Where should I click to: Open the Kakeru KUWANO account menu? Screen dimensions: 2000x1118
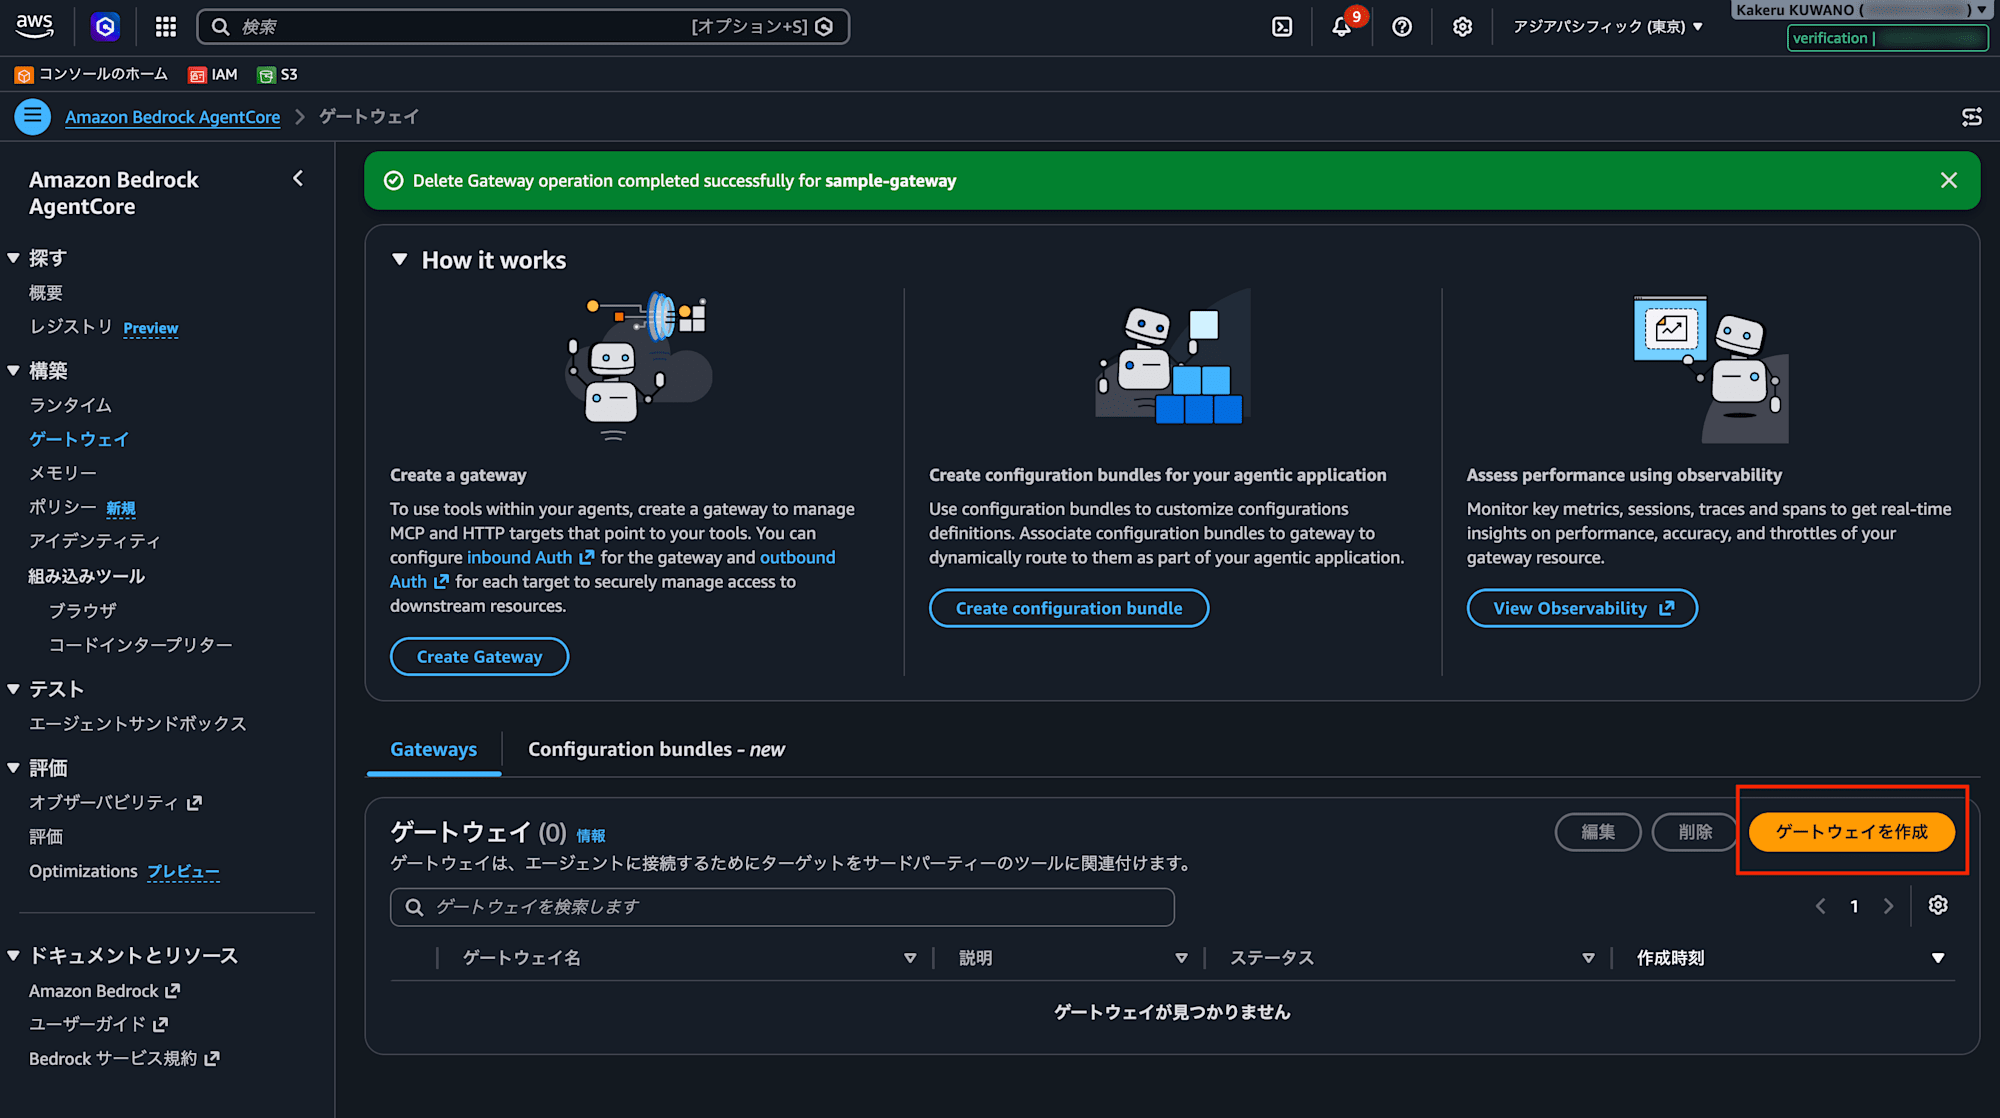point(1861,10)
